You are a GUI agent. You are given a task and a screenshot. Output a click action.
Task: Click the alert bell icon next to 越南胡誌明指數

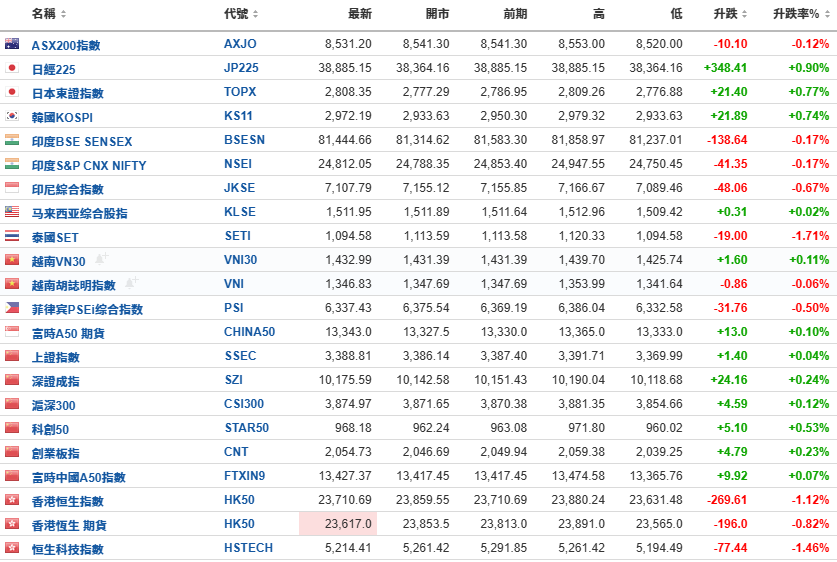[x=131, y=283]
